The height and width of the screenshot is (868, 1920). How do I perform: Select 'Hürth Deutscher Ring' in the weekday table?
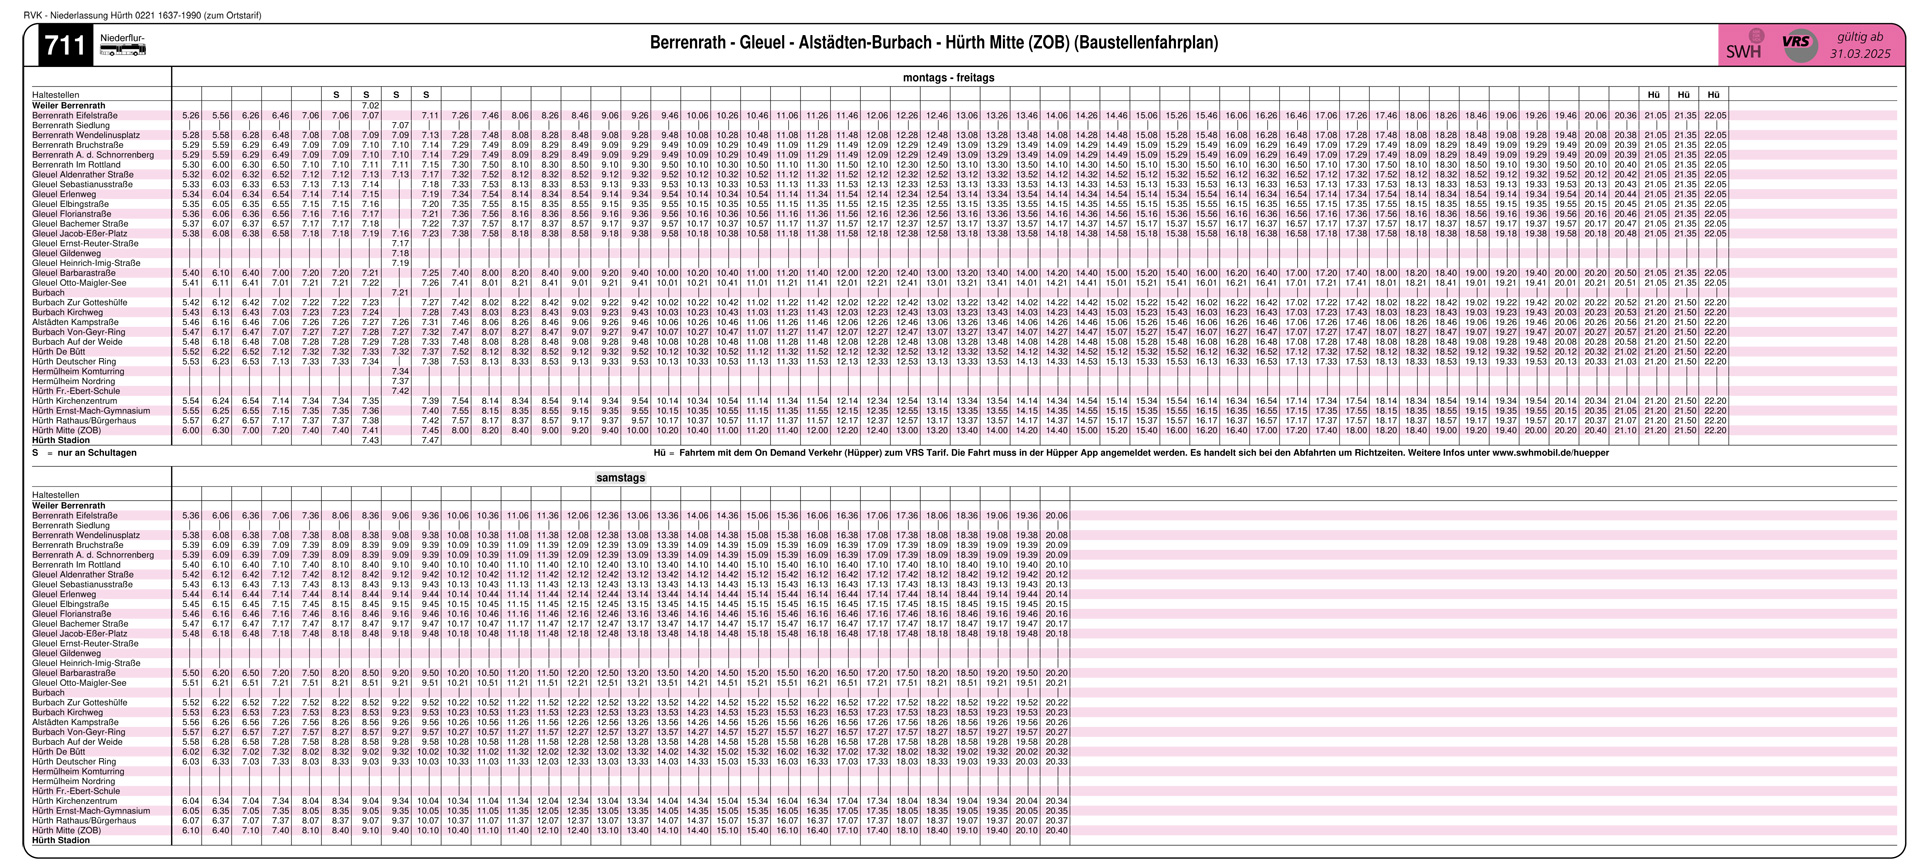73,362
